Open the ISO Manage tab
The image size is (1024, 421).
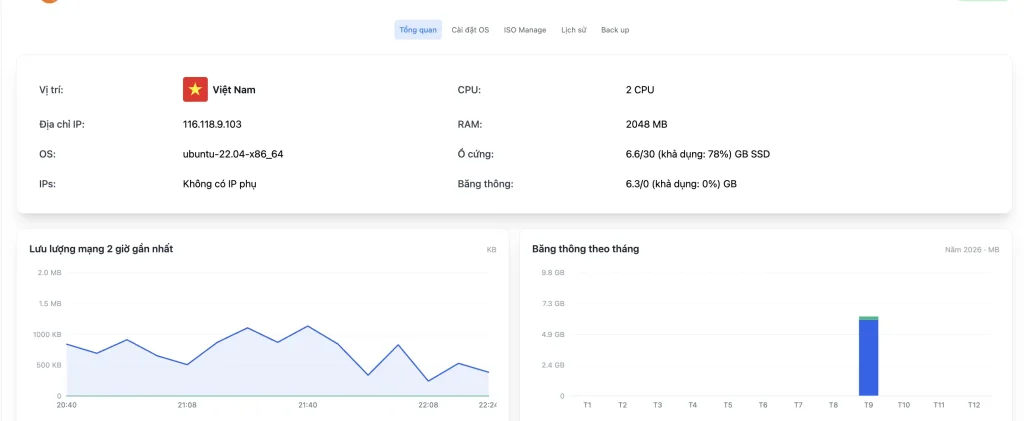525,30
